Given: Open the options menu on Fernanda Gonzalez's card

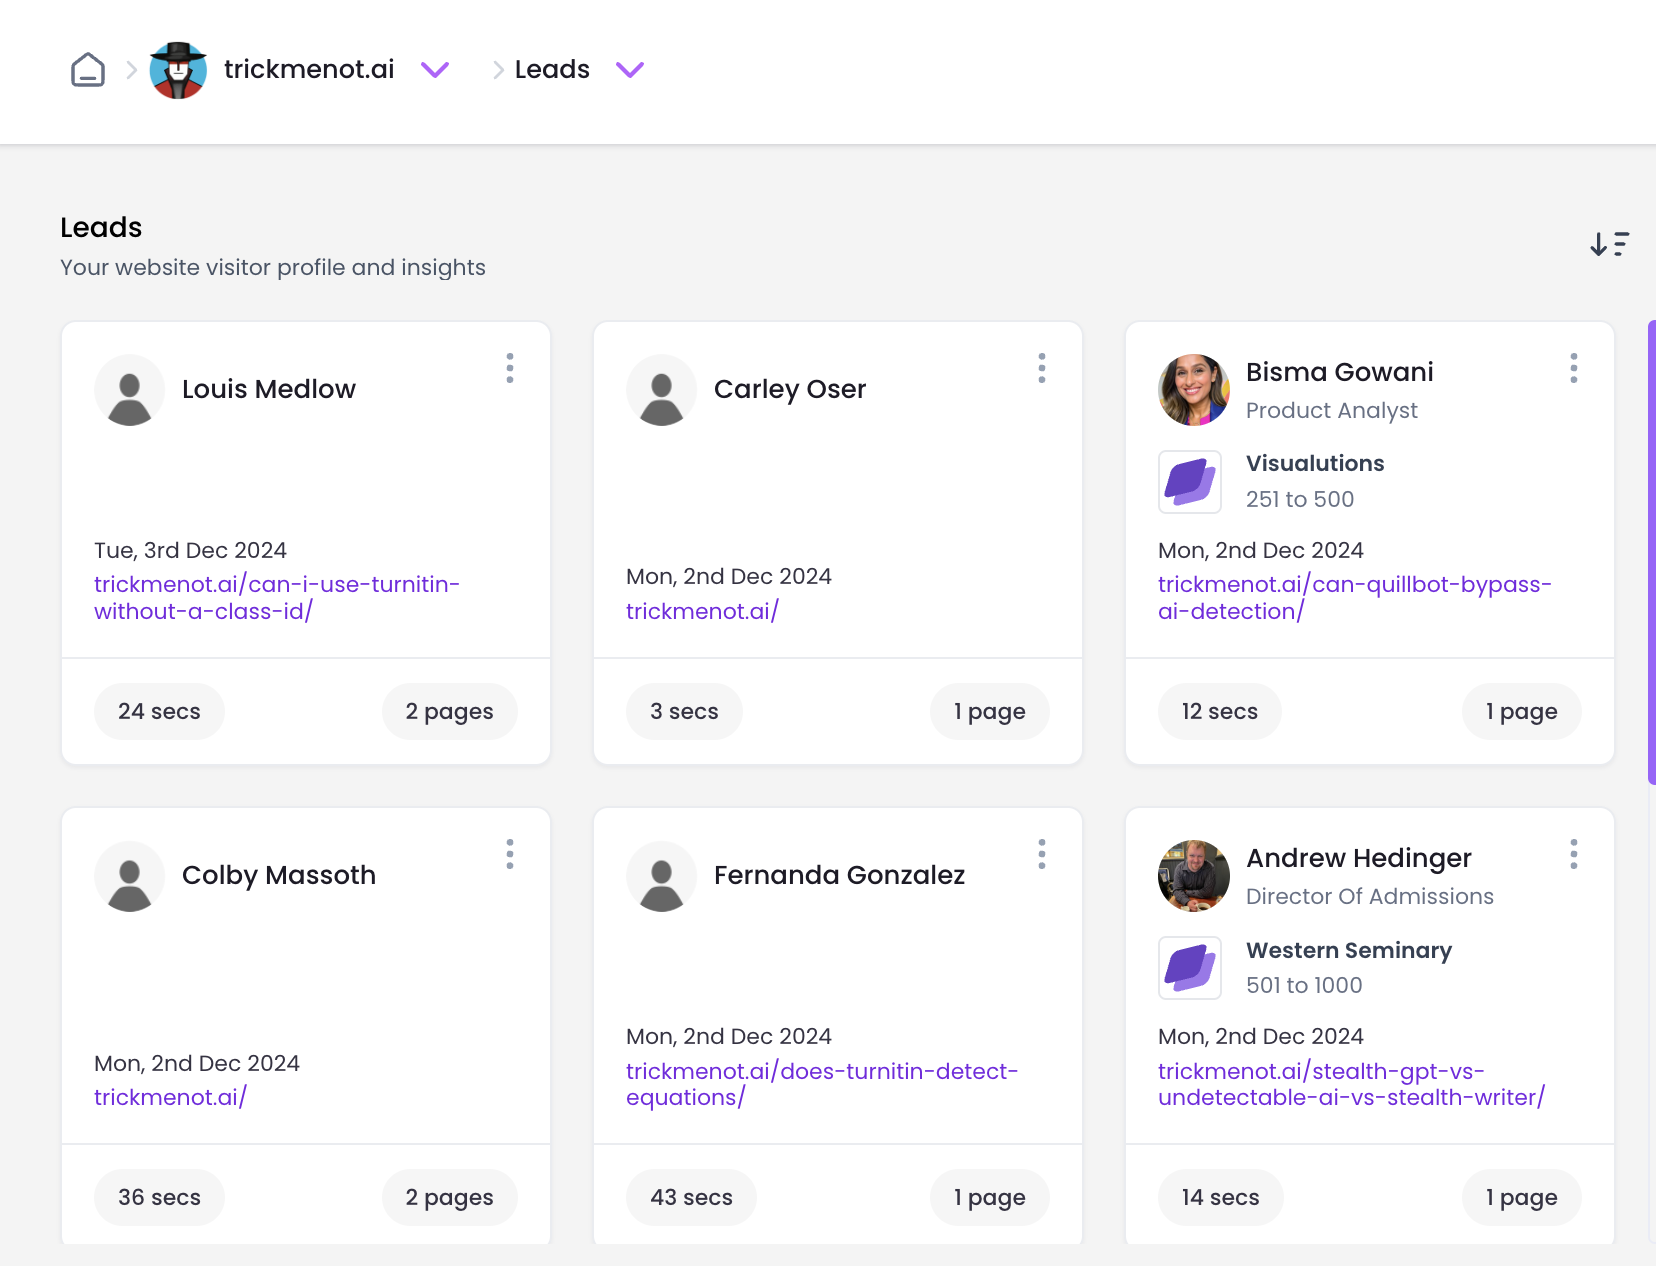Looking at the screenshot, I should pyautogui.click(x=1042, y=854).
